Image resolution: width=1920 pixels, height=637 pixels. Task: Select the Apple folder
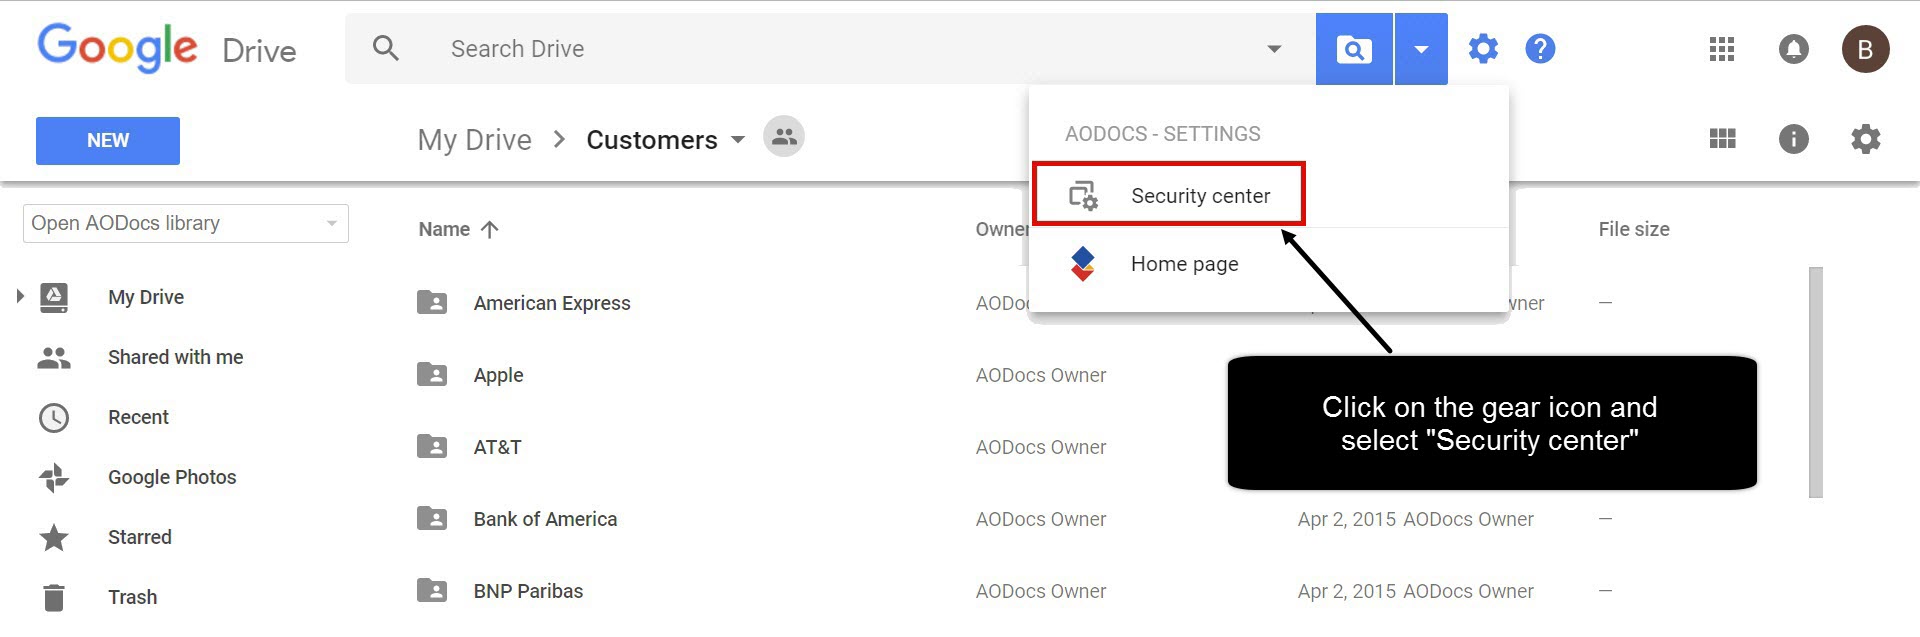tap(498, 375)
